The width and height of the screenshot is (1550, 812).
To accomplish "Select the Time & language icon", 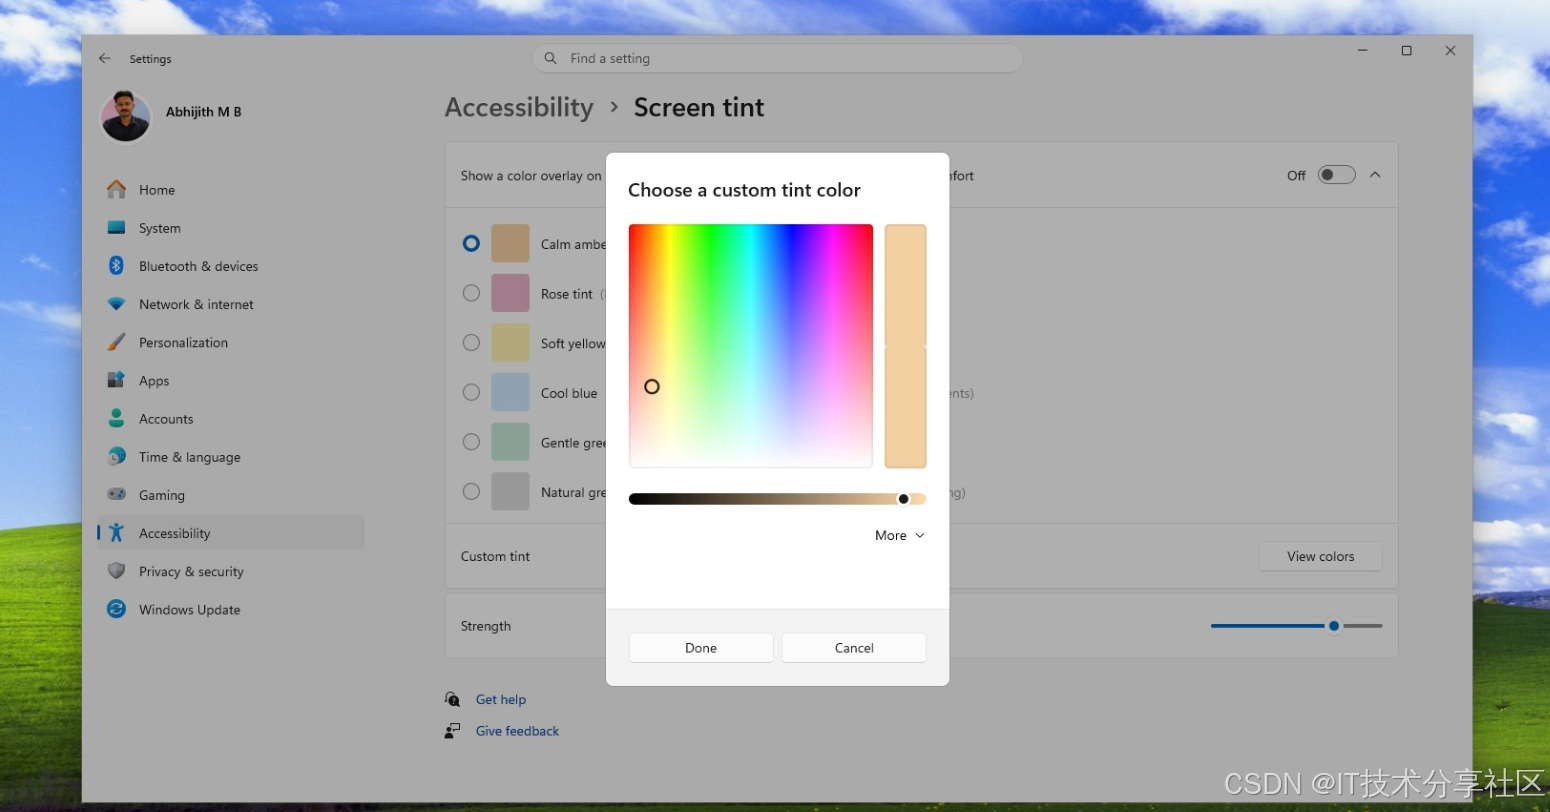I will coord(117,456).
